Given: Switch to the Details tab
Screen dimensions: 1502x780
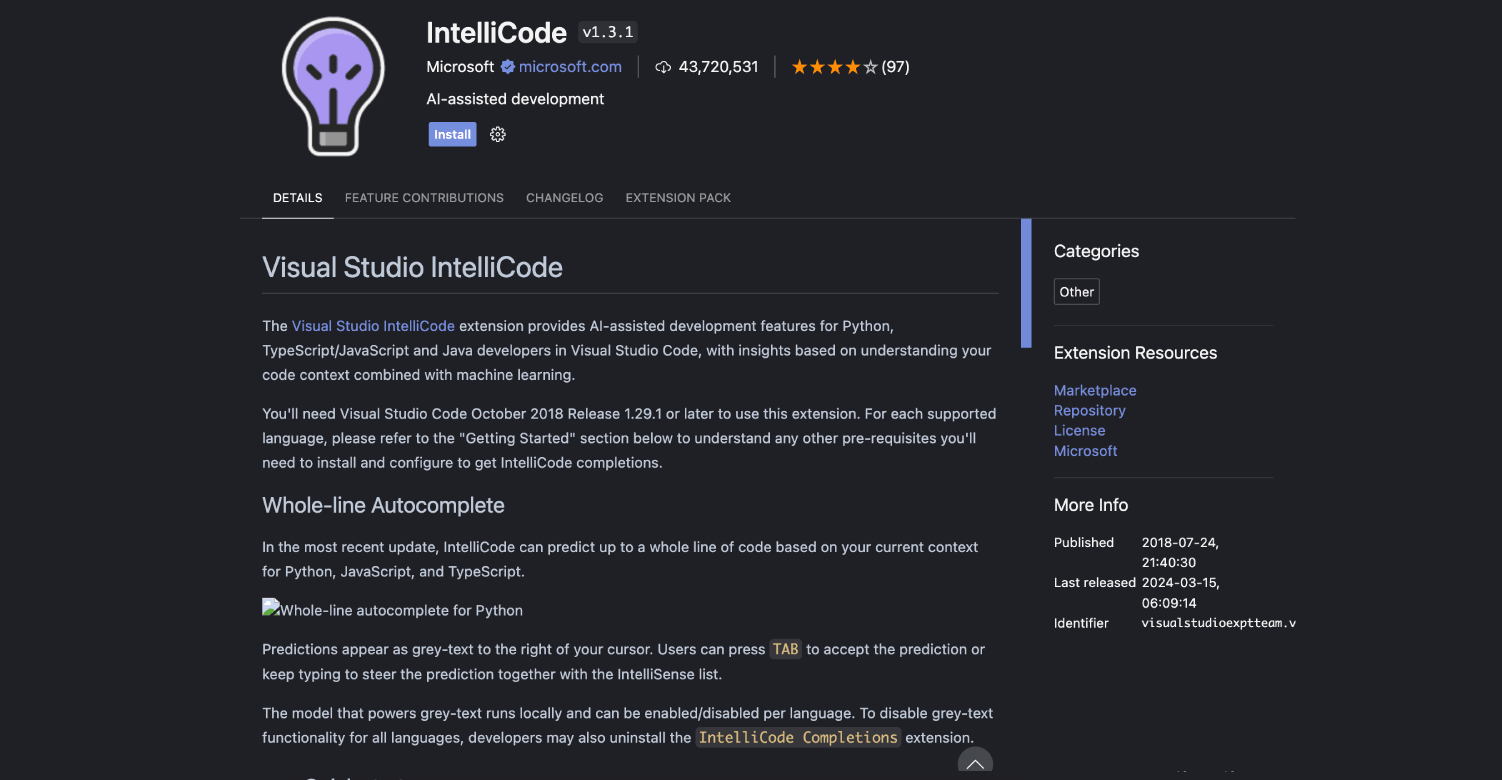Looking at the screenshot, I should 297,198.
